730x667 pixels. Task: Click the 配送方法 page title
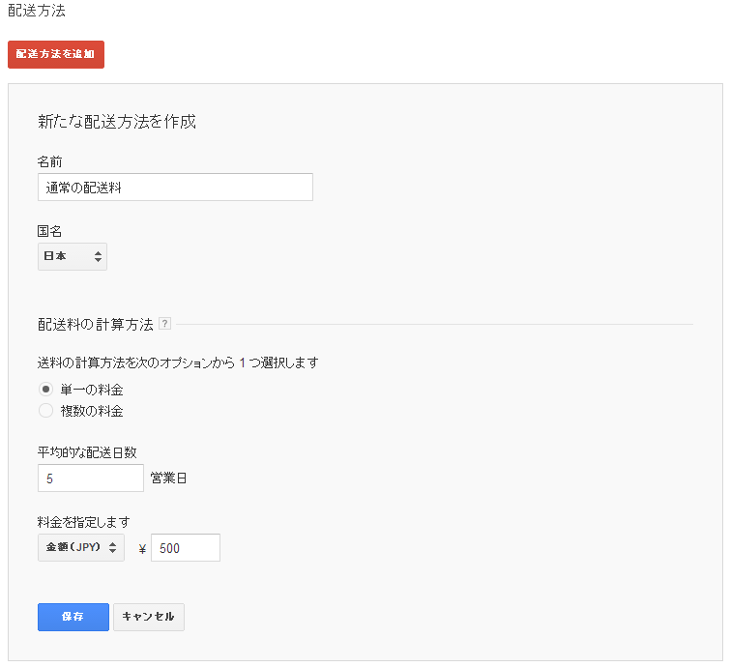37,10
